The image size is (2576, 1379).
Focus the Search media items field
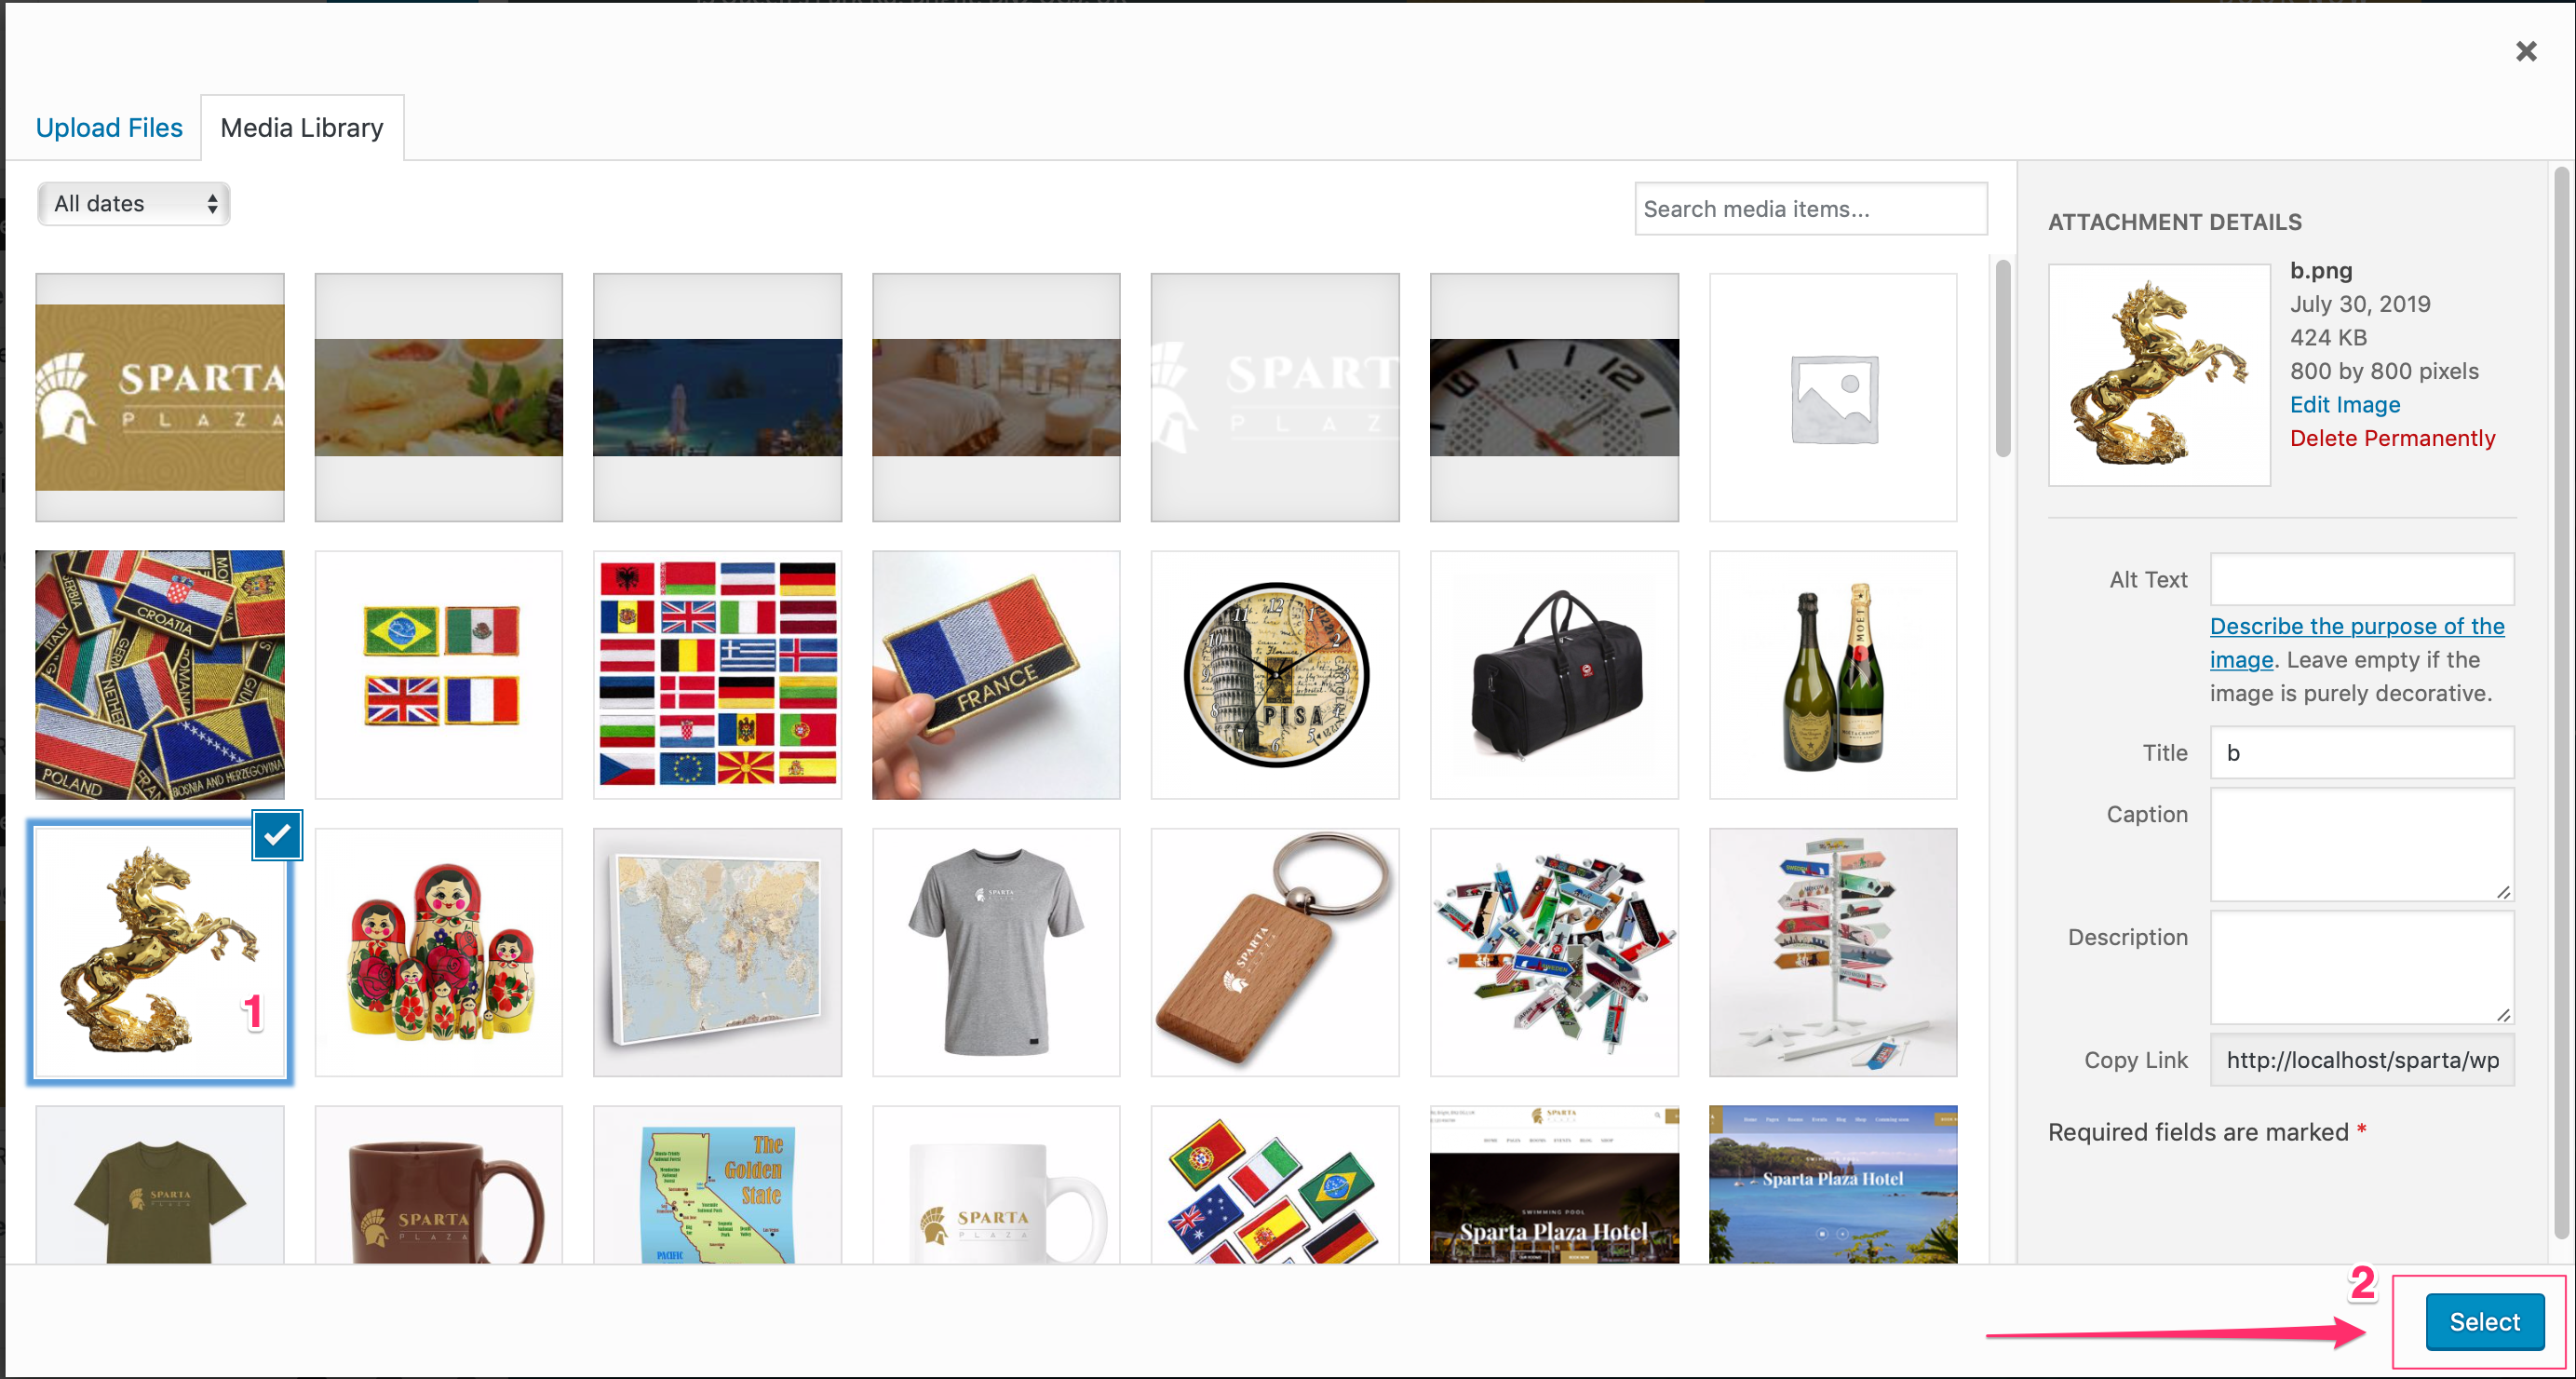tap(1810, 209)
